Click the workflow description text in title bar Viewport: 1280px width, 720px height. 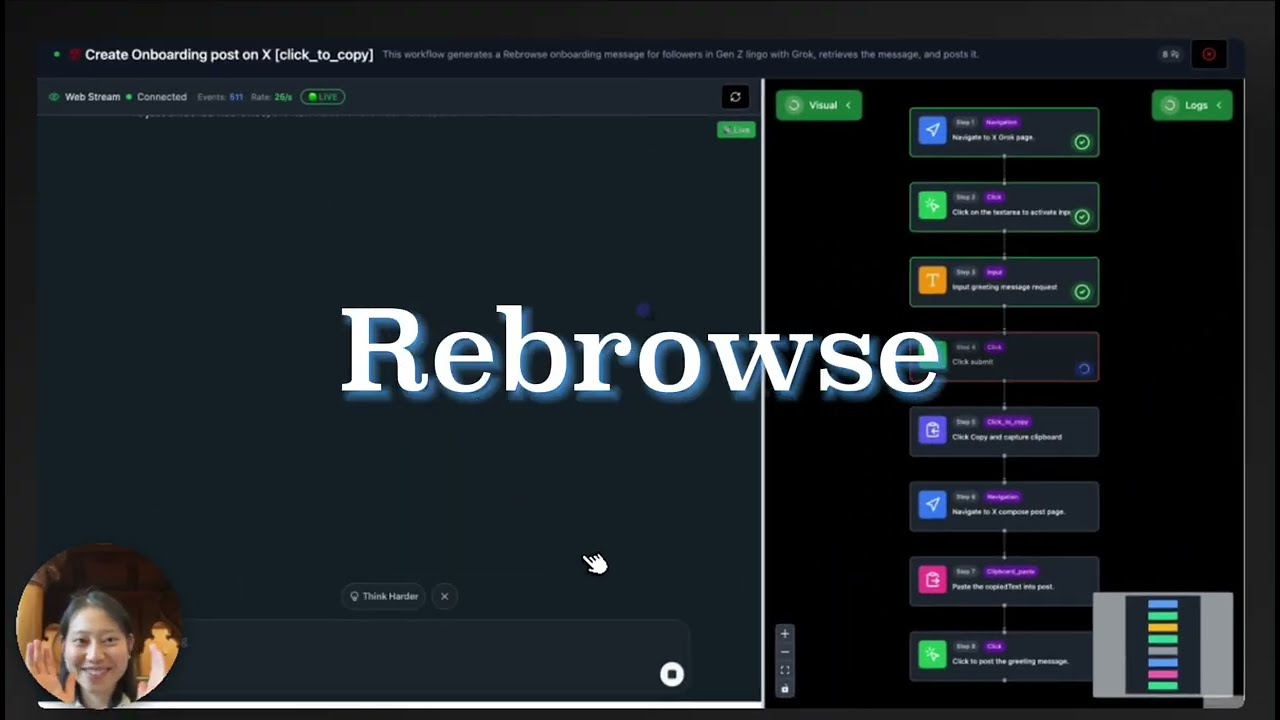pyautogui.click(x=680, y=54)
